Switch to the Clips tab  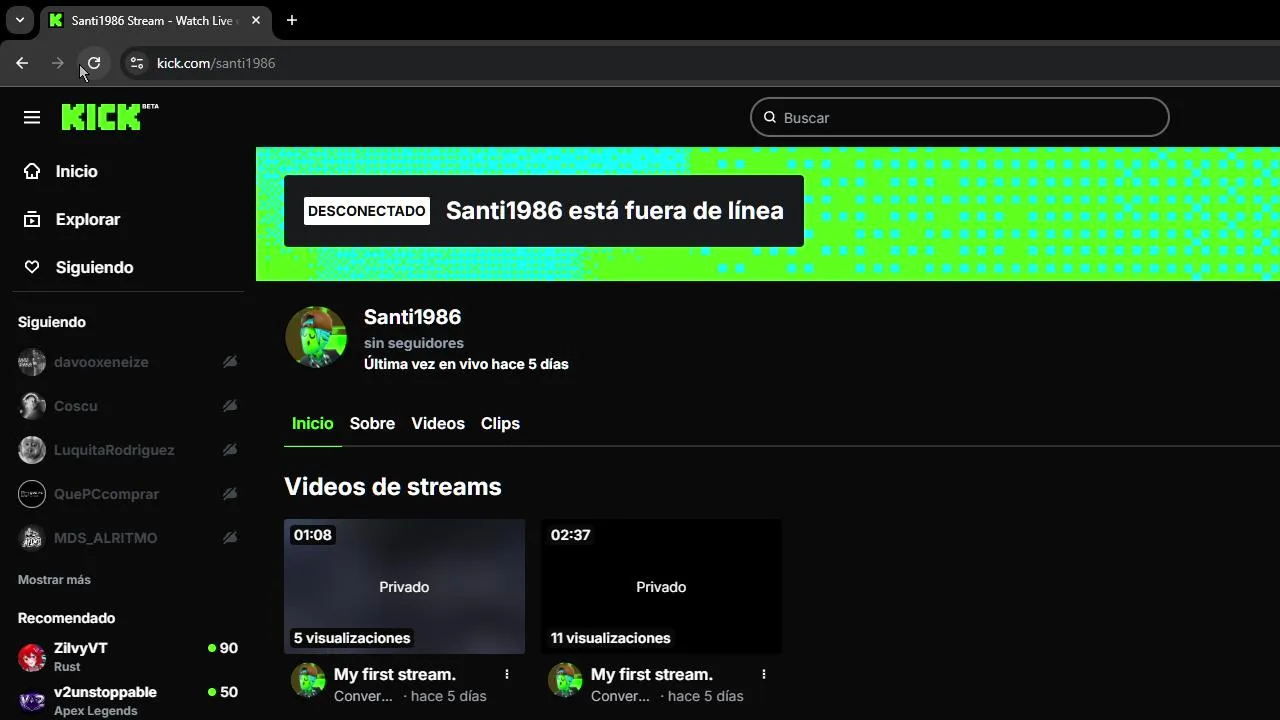(500, 424)
